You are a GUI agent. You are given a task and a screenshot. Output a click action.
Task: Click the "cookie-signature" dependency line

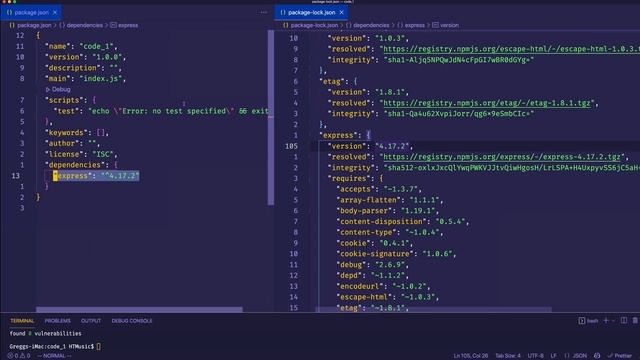396,254
